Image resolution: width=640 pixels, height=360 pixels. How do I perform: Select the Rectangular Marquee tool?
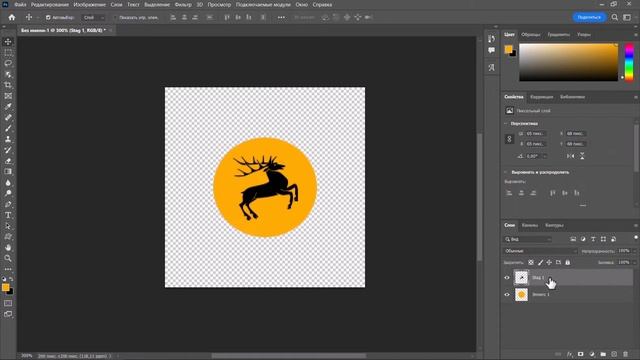pyautogui.click(x=8, y=53)
